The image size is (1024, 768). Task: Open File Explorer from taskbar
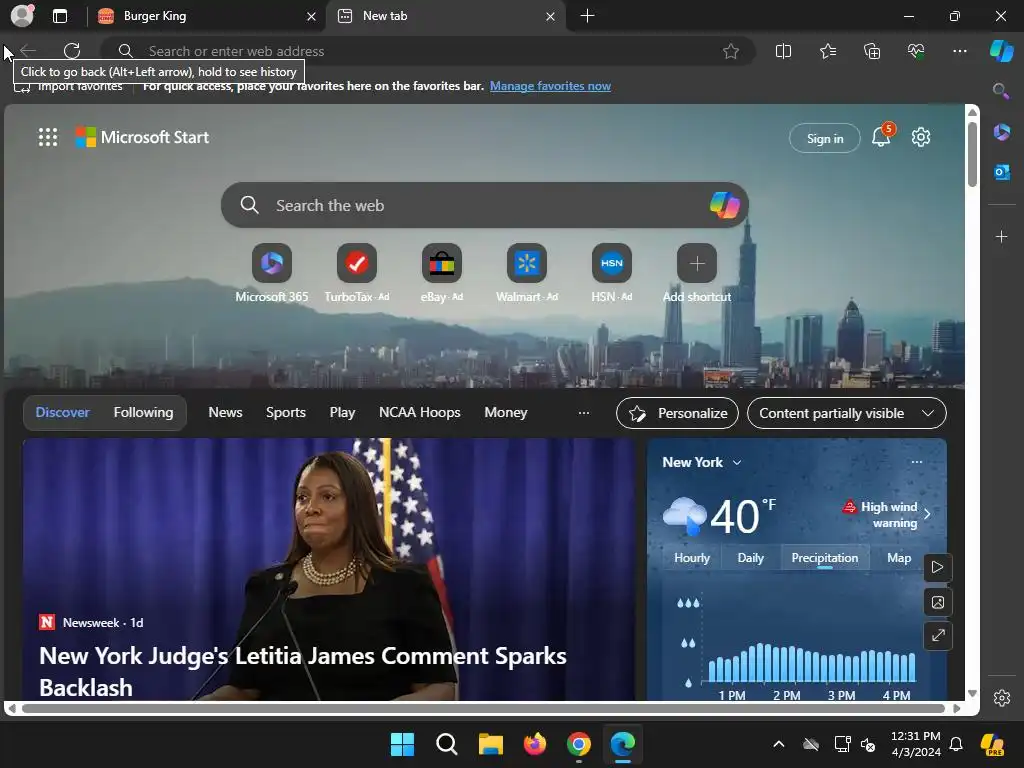click(x=490, y=744)
